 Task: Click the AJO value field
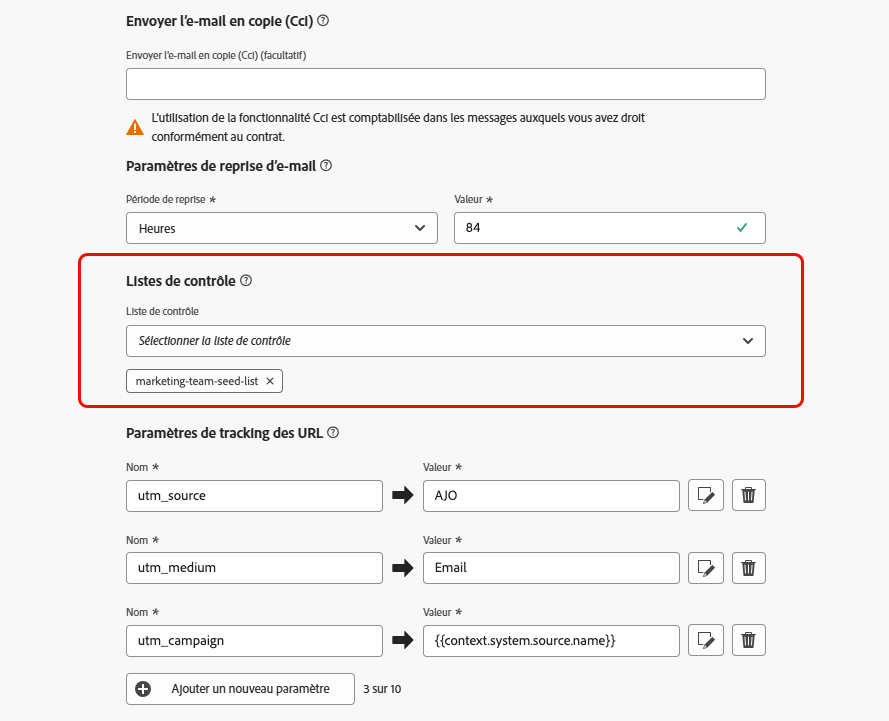(x=551, y=496)
